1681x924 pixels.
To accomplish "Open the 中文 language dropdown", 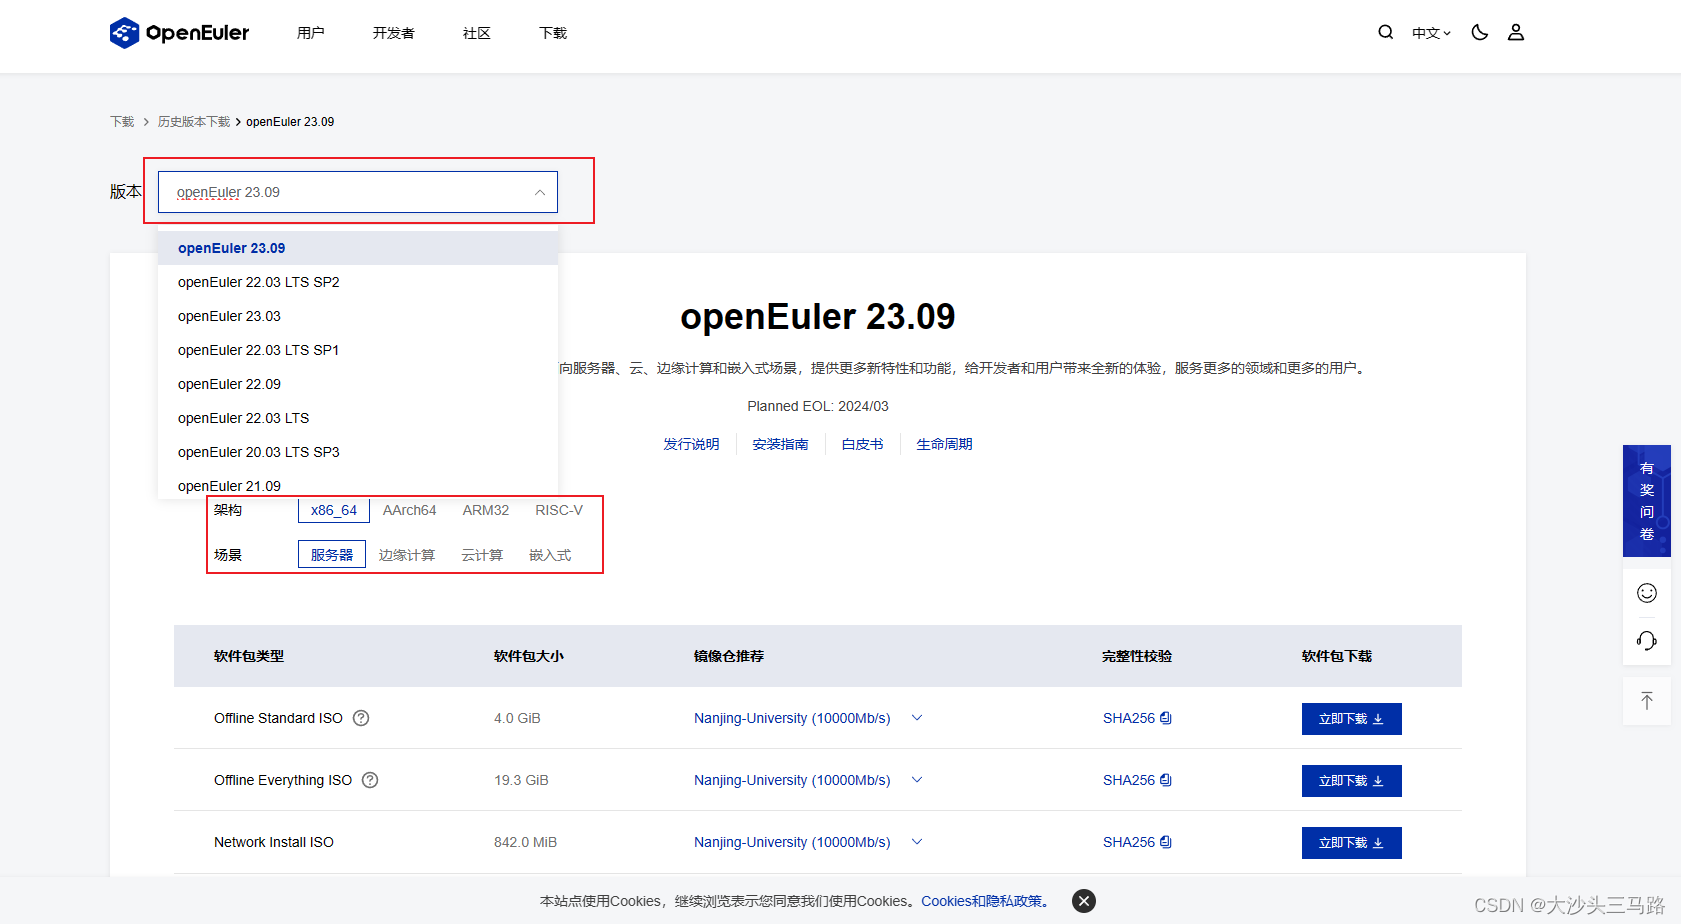I will (1431, 33).
